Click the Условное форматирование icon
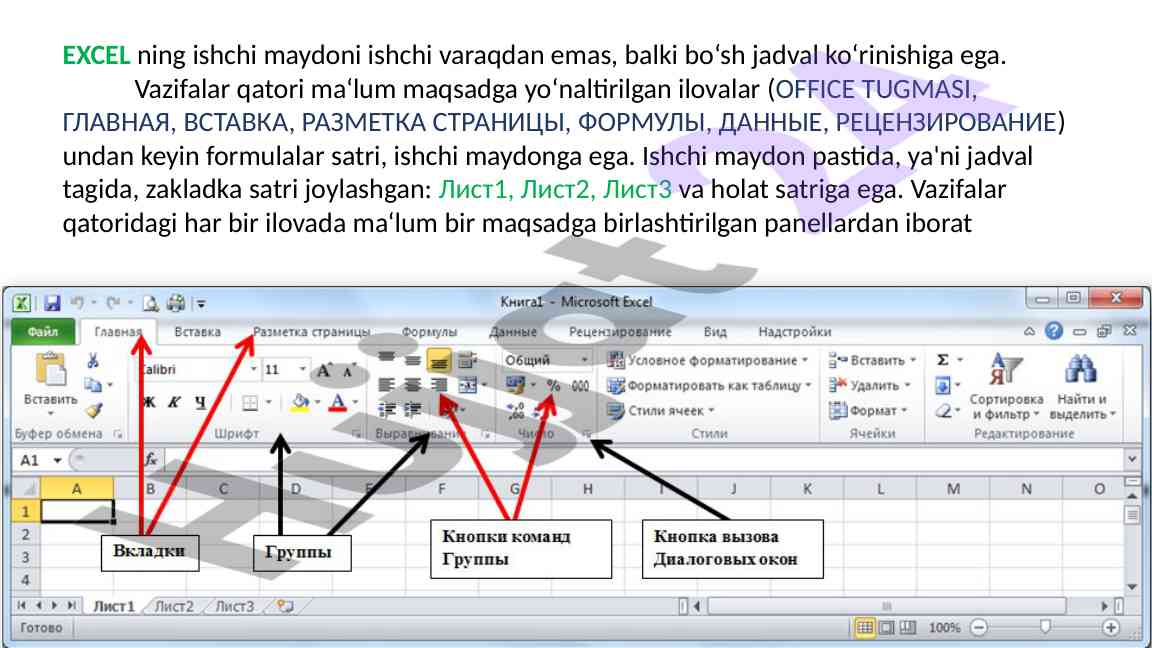 [x=616, y=360]
